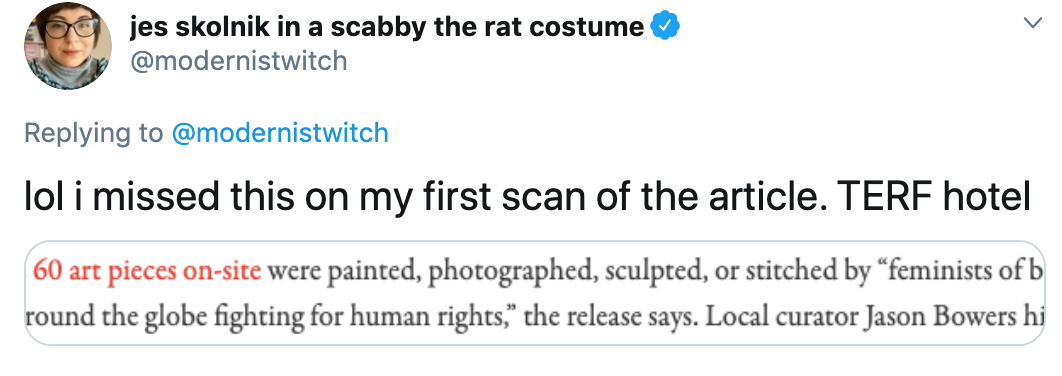
Task: Follow the blue @modernistwitch reply link
Action: pos(280,133)
